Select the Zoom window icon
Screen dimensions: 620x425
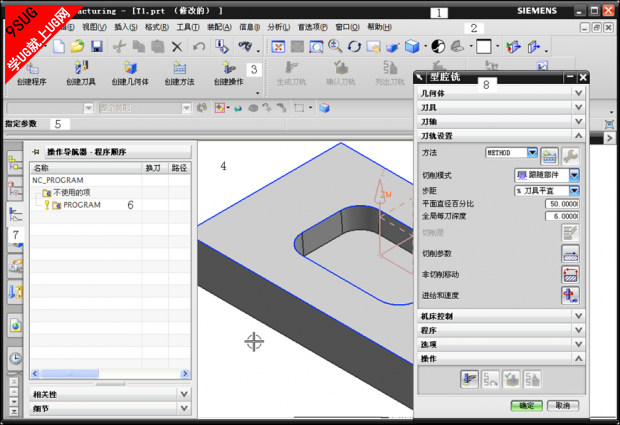[316, 47]
